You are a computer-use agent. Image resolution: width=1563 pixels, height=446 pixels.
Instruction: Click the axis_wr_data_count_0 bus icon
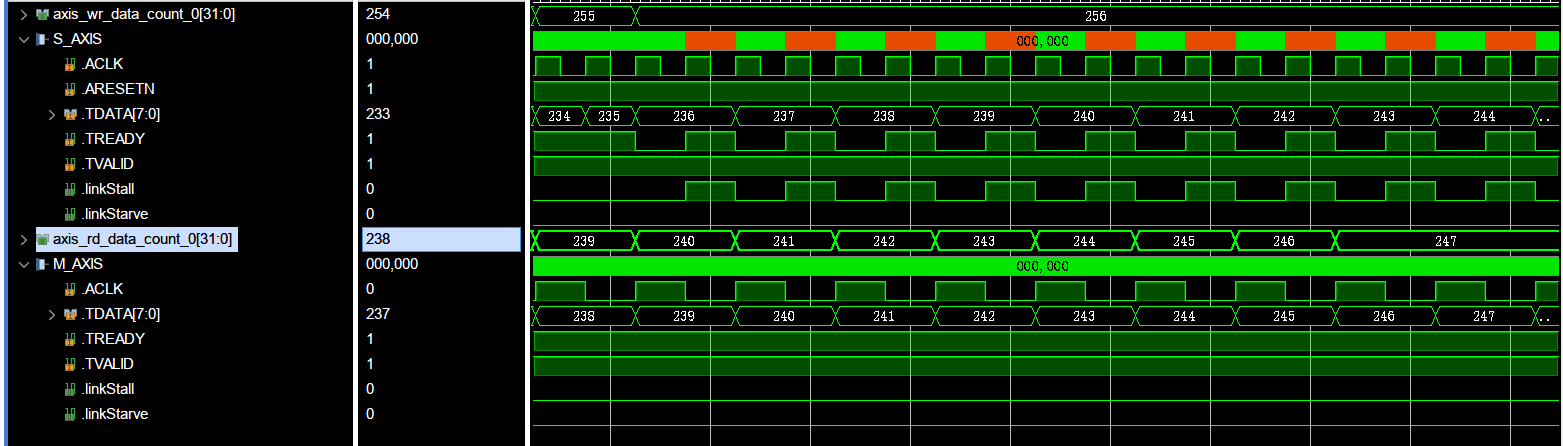coord(42,15)
